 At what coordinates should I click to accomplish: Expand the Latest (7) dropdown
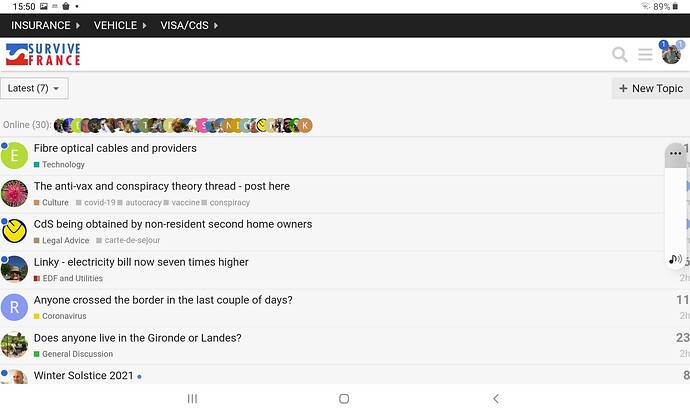34,88
